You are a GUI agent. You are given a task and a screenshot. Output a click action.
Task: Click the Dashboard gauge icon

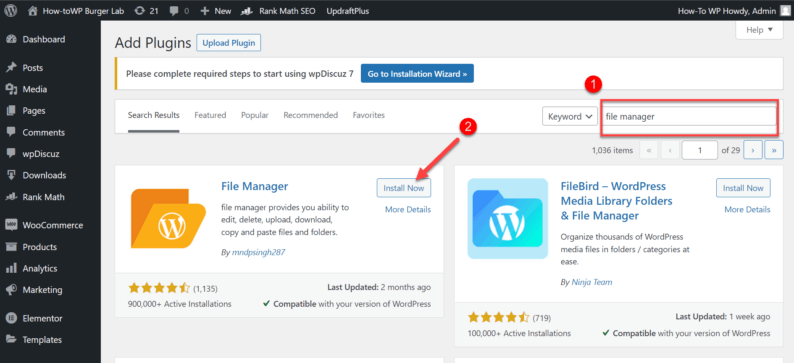(11, 39)
